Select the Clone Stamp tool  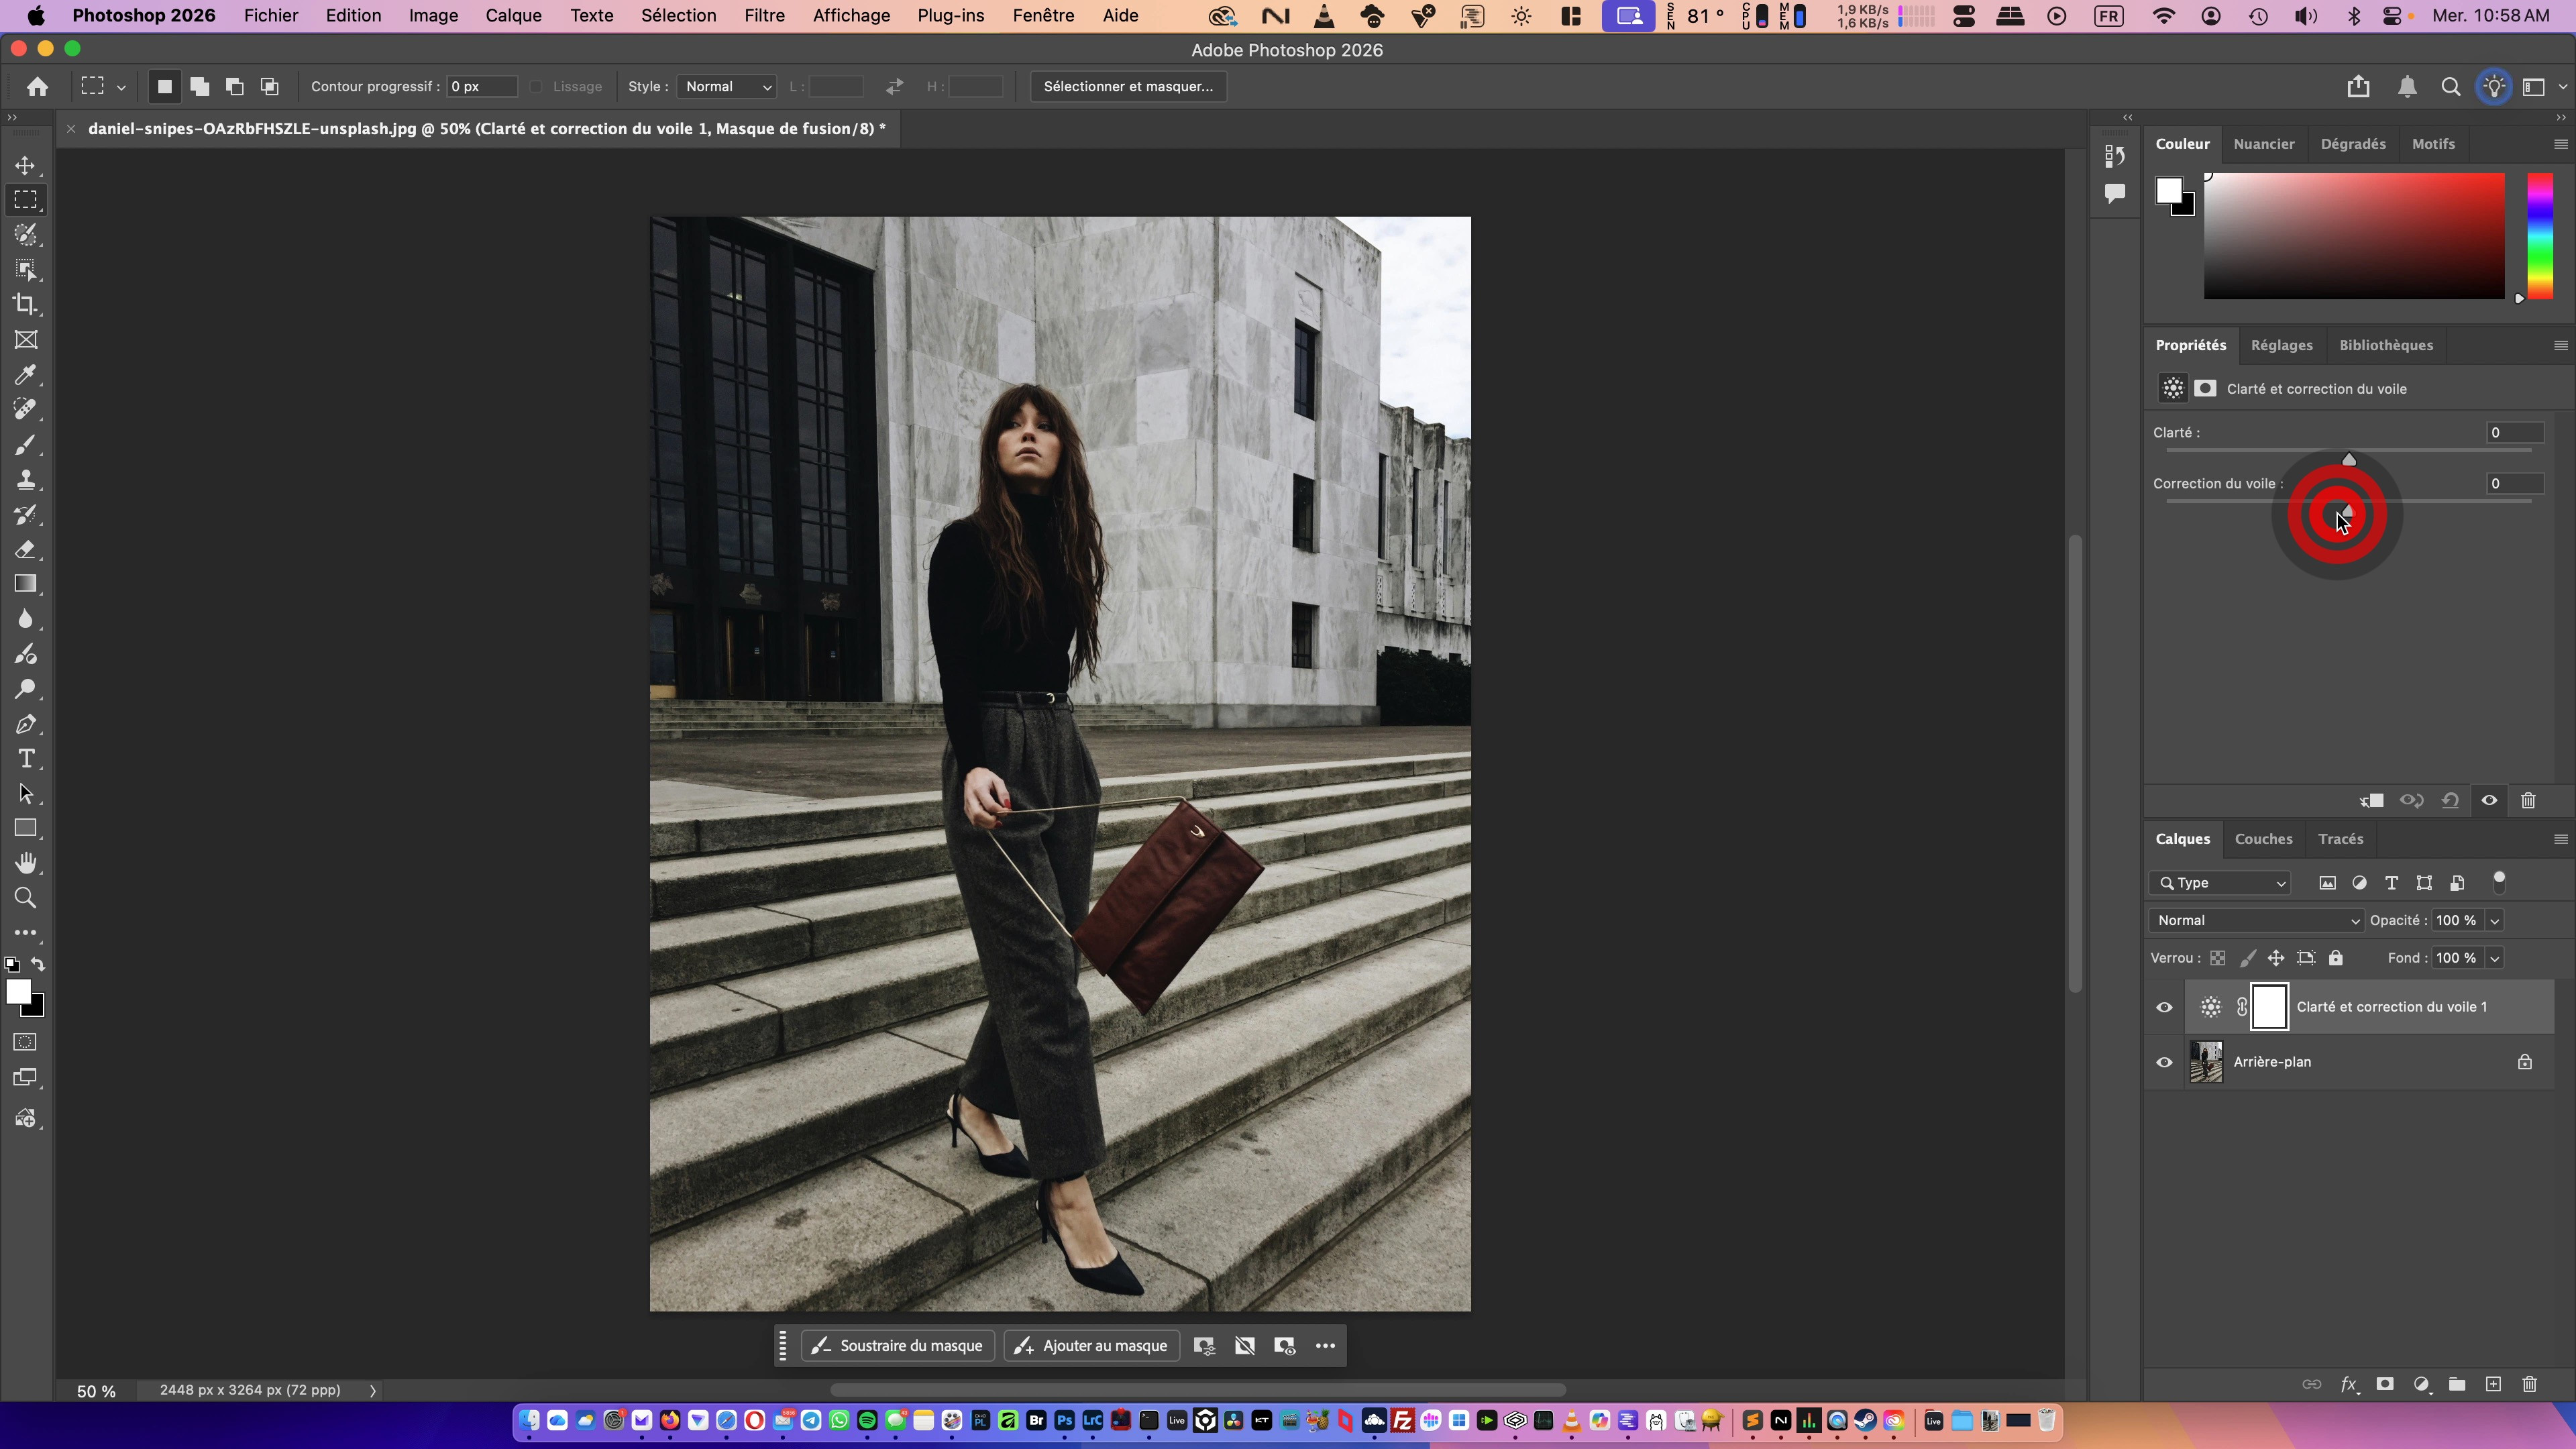[26, 480]
